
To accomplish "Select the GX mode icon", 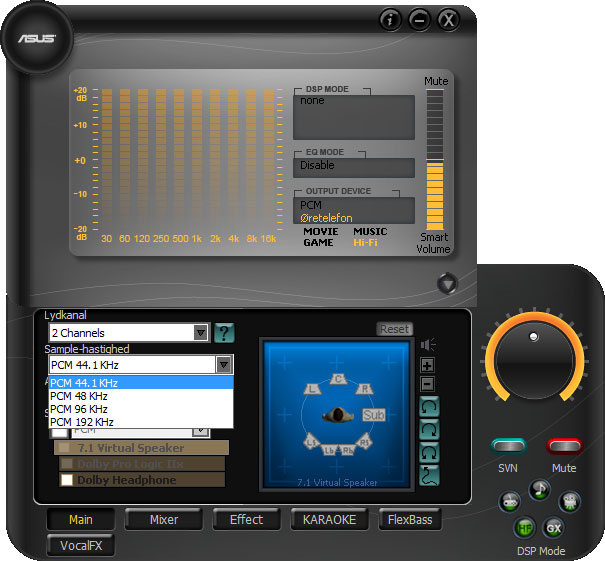I will [554, 527].
